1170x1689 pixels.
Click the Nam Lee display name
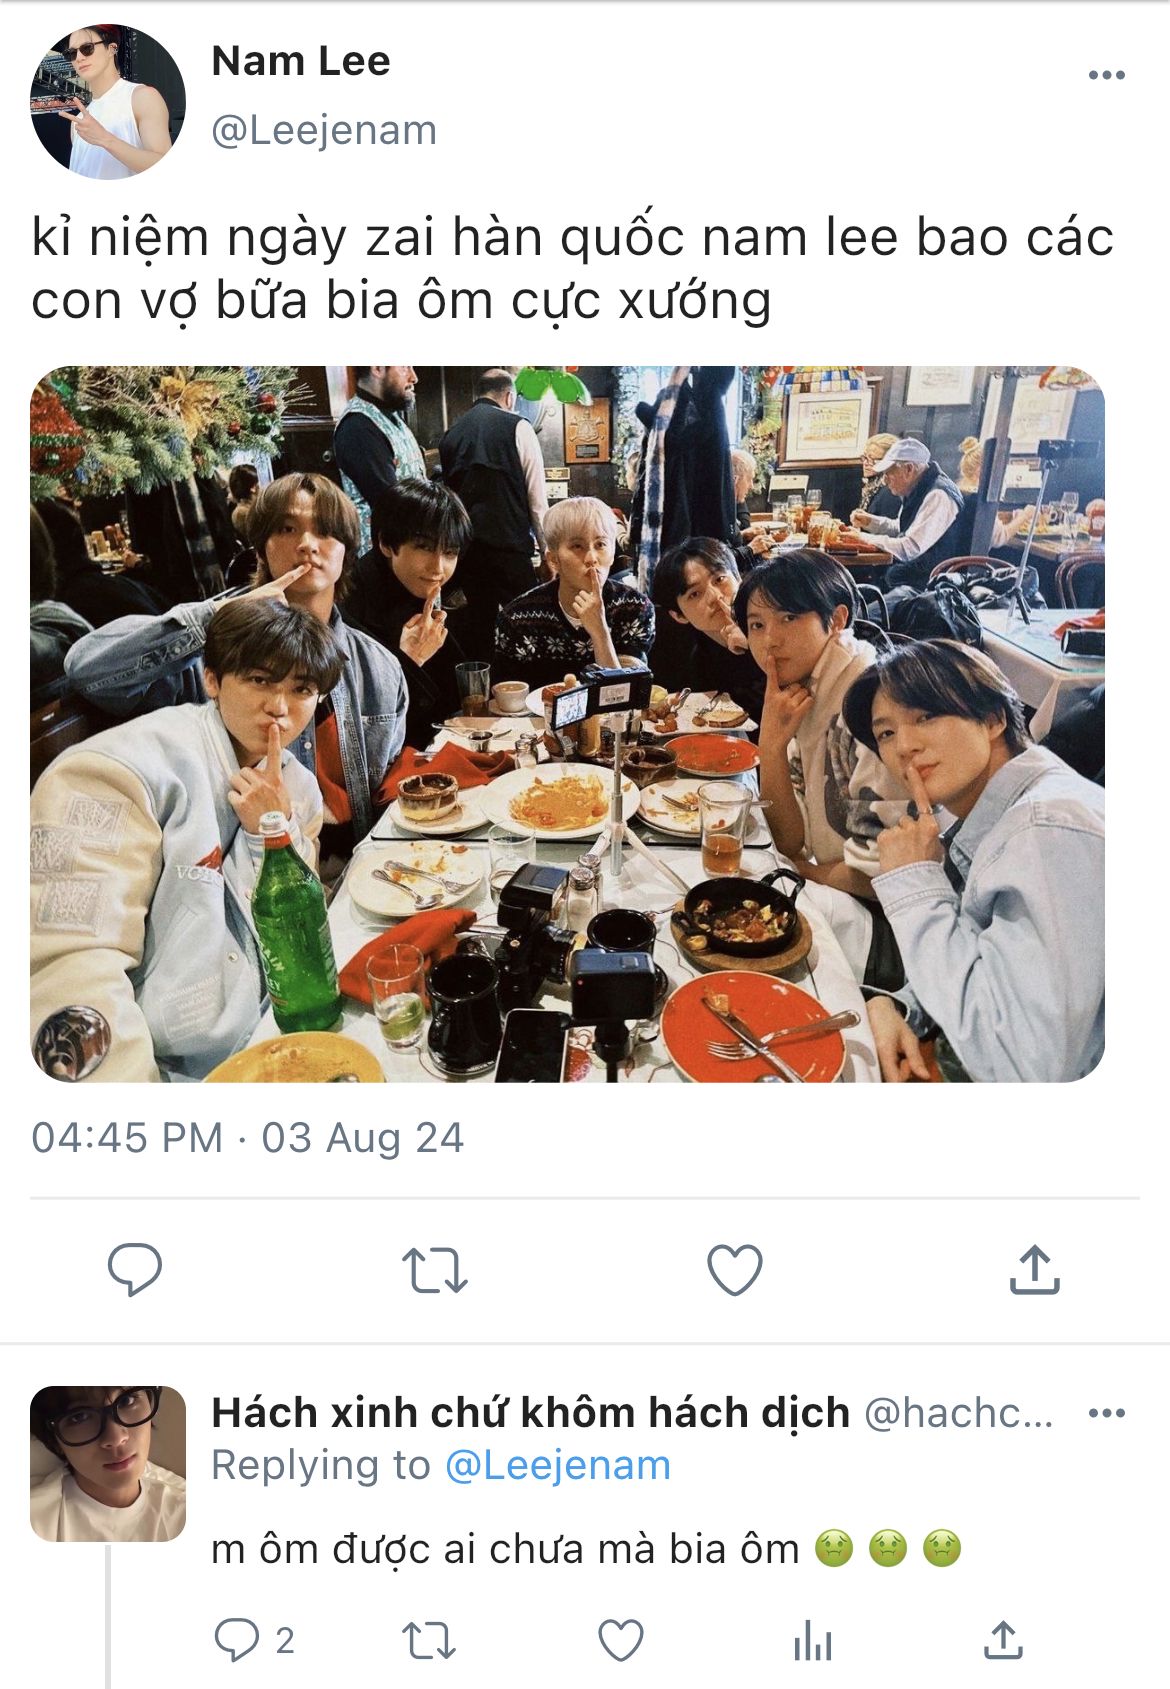pyautogui.click(x=301, y=61)
